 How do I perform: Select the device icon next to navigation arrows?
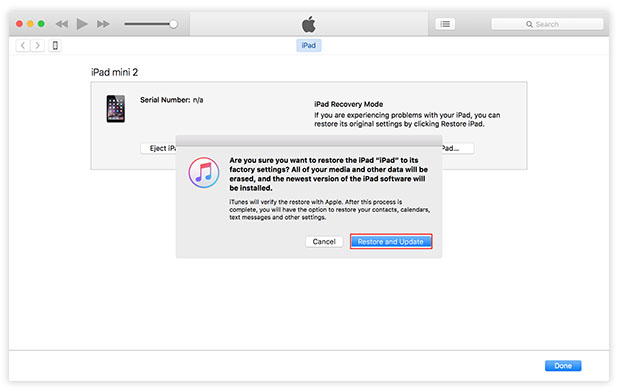pyautogui.click(x=55, y=46)
